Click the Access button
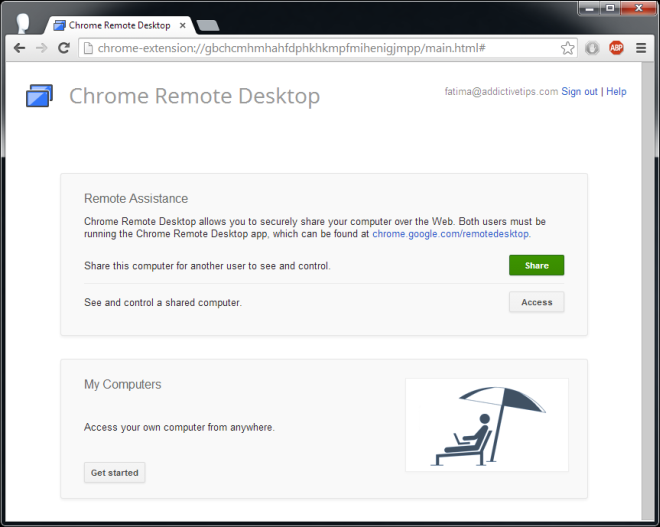Image resolution: width=660 pixels, height=527 pixels. click(x=536, y=302)
